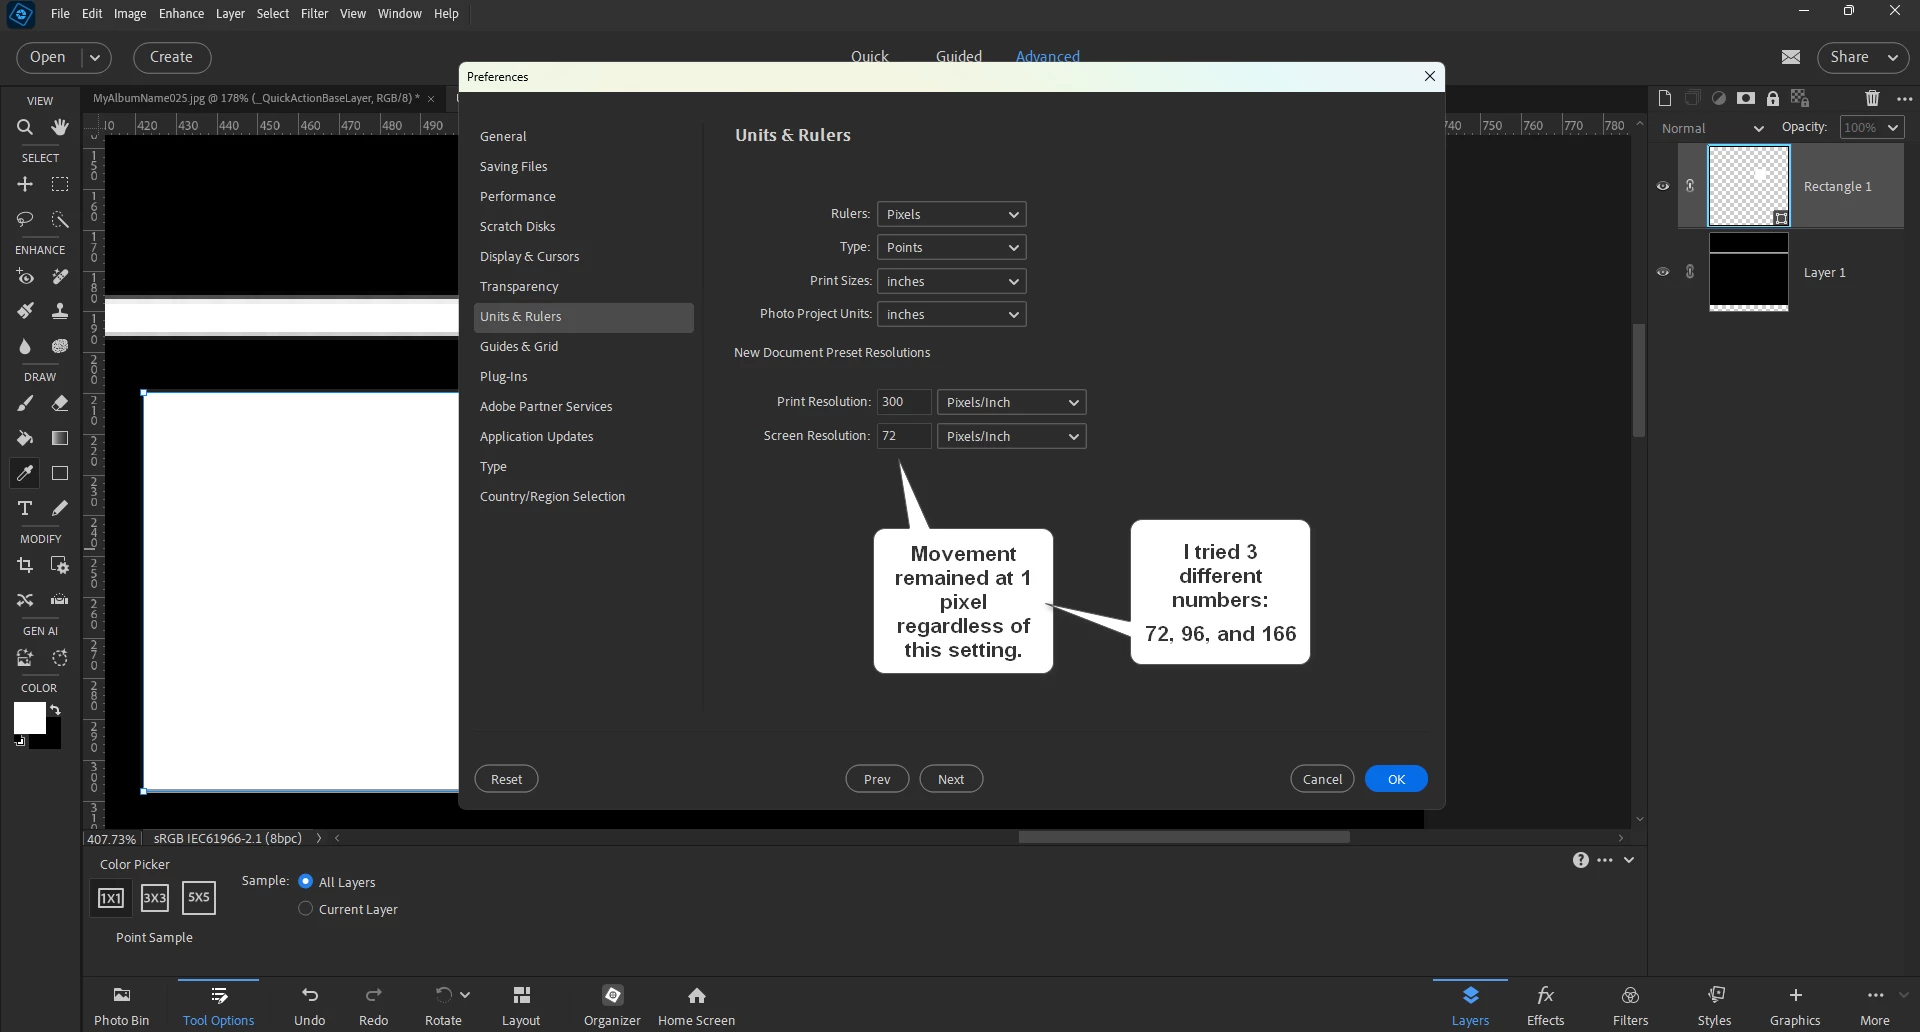Open Screen Resolution Pixels/Inch dropdown
Screen dimensions: 1920x1032
click(x=1012, y=436)
